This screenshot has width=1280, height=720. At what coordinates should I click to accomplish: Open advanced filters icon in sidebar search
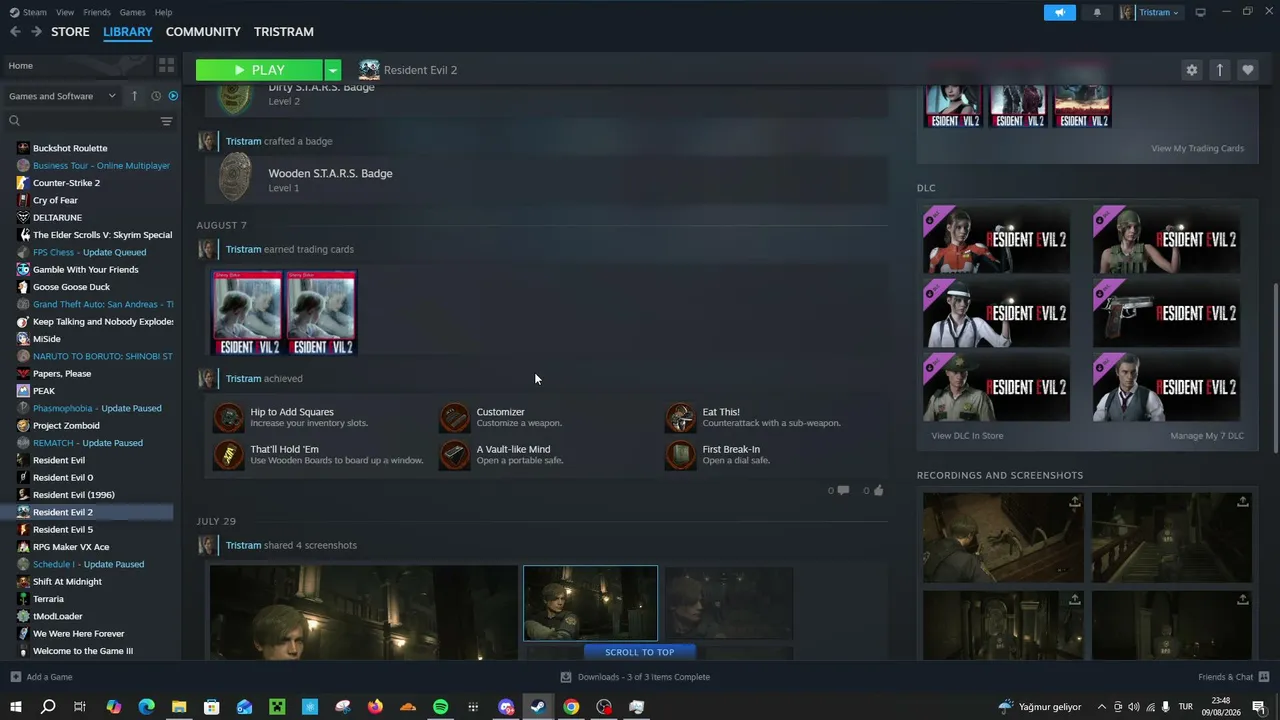[x=166, y=121]
